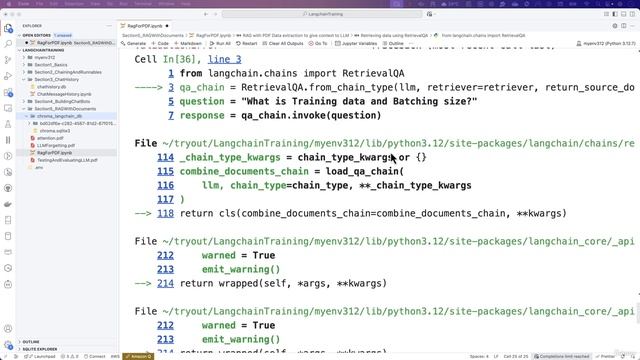The height and width of the screenshot is (360, 640).
Task: Follow line 118 link in traceback
Action: pos(165,213)
